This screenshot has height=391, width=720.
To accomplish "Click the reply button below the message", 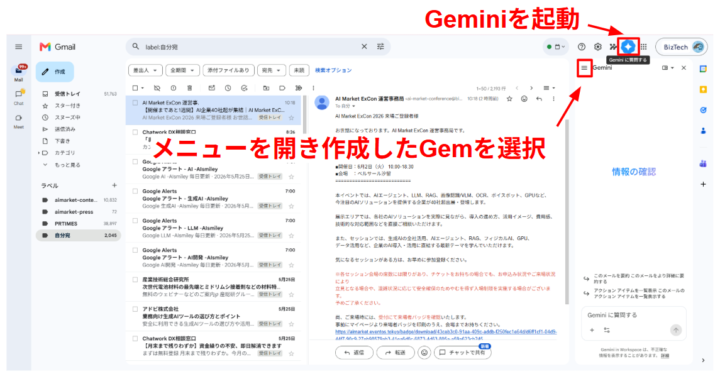I will [x=354, y=352].
